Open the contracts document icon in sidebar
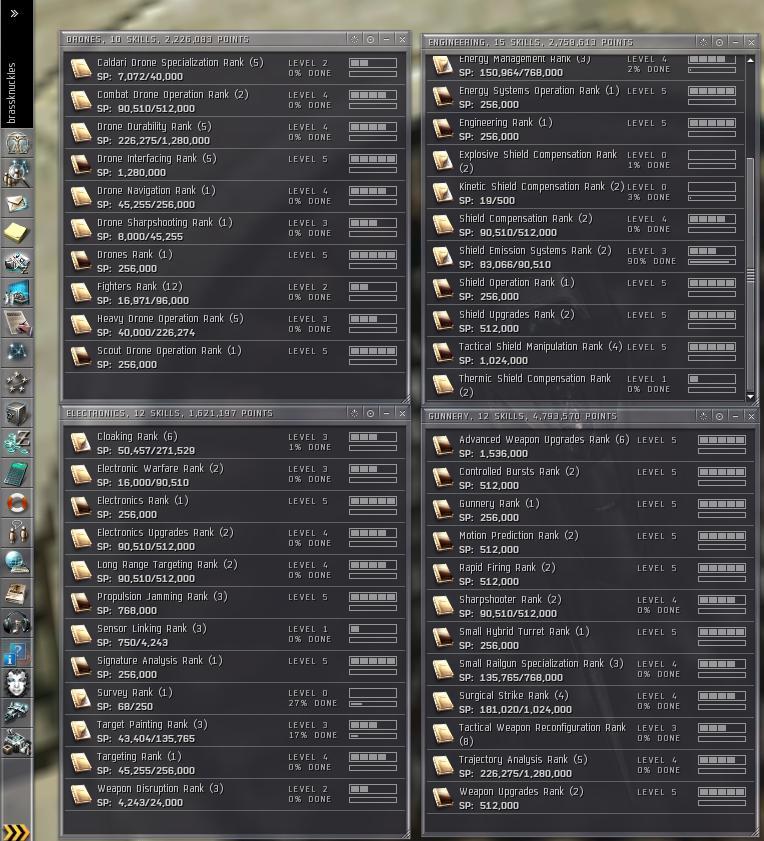This screenshot has height=841, width=764. (x=17, y=323)
